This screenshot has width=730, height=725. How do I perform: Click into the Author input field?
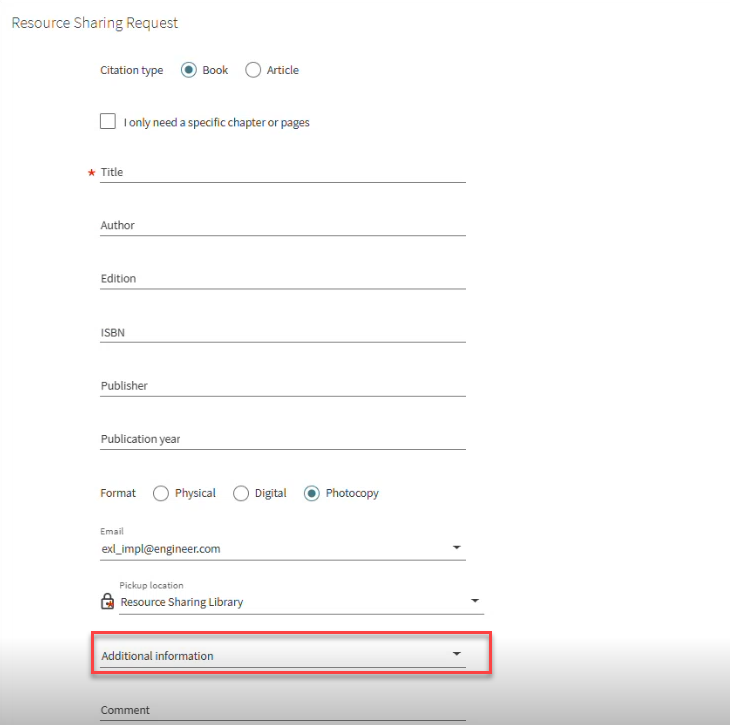point(283,225)
